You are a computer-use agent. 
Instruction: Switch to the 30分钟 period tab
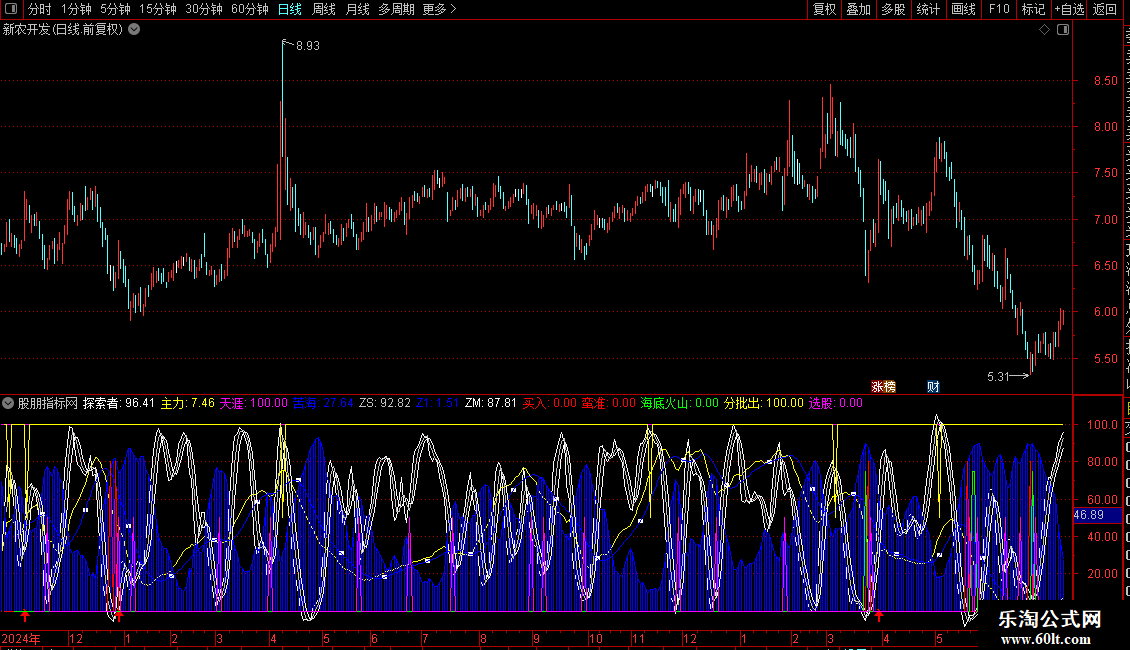click(204, 9)
